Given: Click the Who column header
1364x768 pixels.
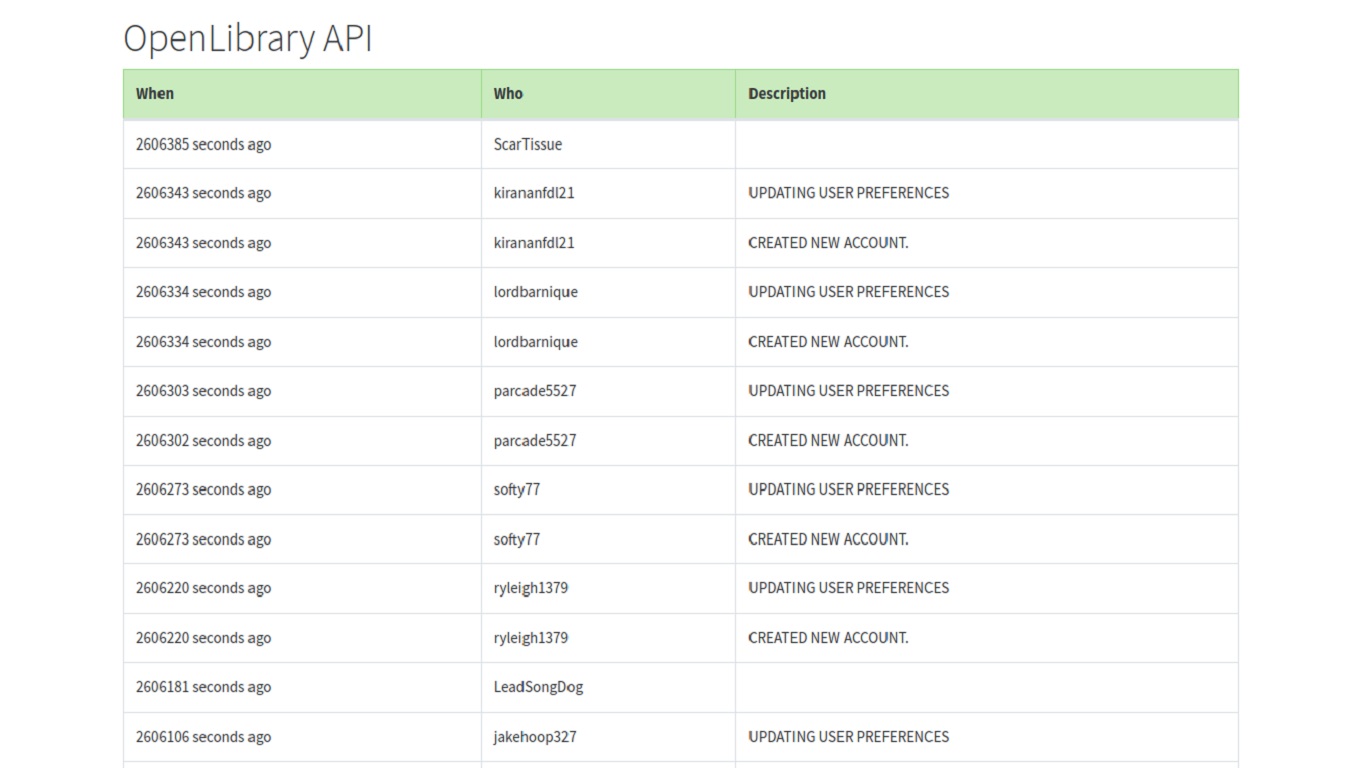Looking at the screenshot, I should click(508, 94).
